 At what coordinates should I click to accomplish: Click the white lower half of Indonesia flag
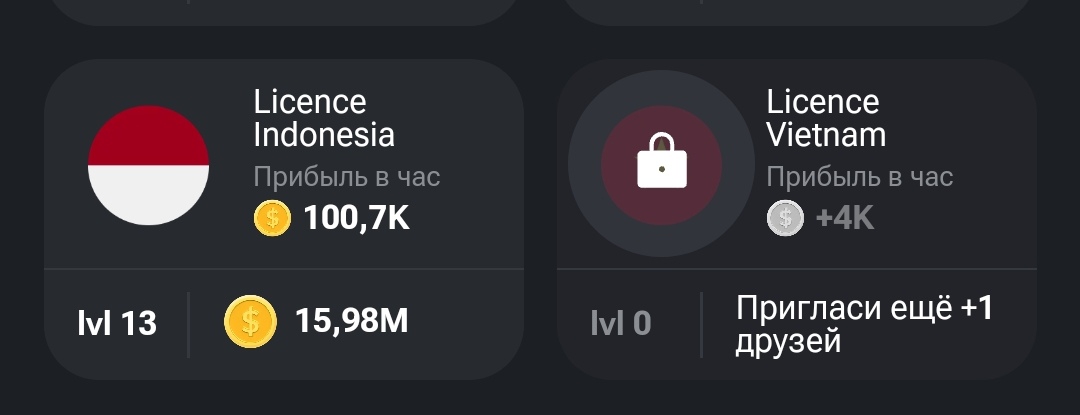tap(148, 195)
